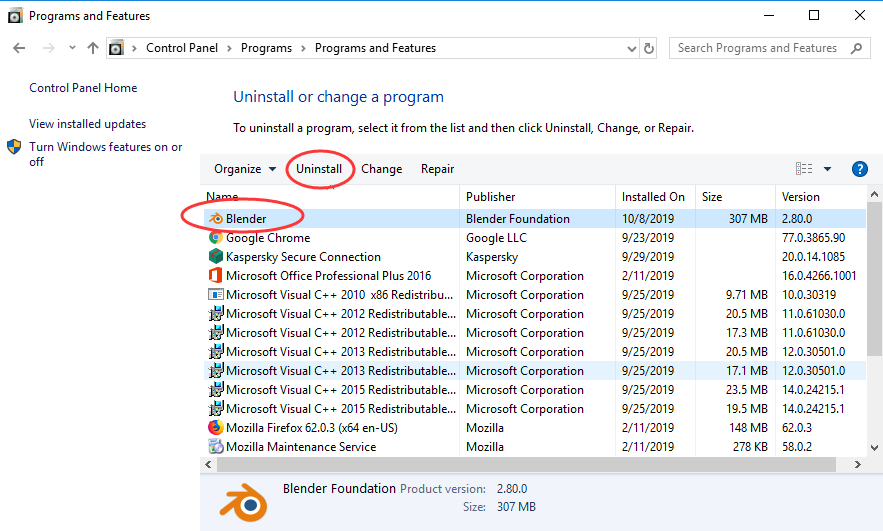The image size is (883, 531).
Task: Open the Recent locations dropdown arrow
Action: point(72,48)
